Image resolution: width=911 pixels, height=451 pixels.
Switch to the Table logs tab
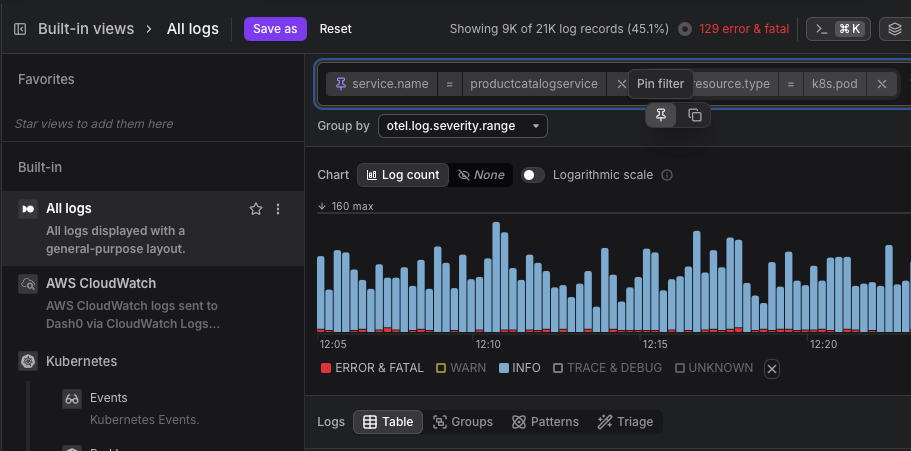[388, 422]
